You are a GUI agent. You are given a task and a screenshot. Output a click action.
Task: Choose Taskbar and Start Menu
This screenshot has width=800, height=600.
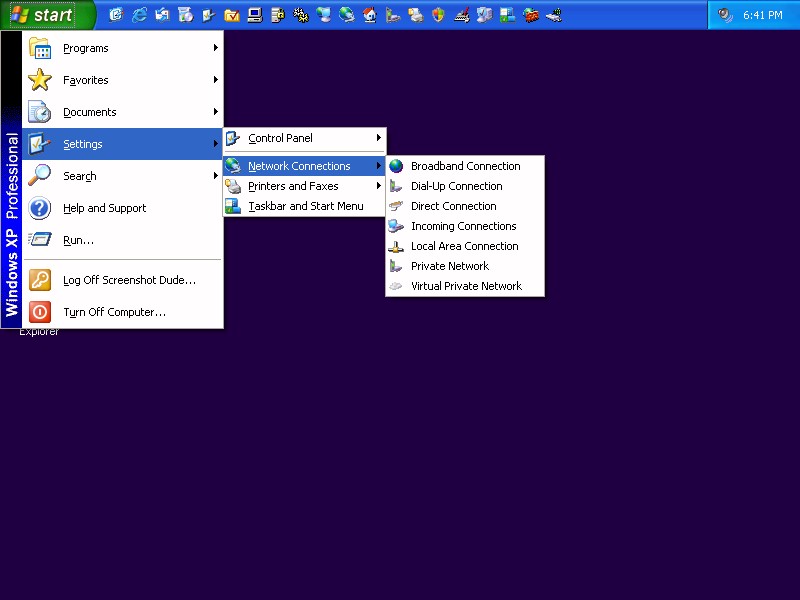pyautogui.click(x=305, y=206)
